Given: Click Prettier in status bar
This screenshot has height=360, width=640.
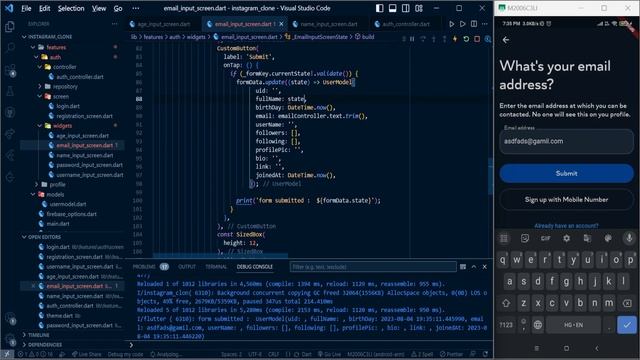Looking at the screenshot, I should [452, 354].
